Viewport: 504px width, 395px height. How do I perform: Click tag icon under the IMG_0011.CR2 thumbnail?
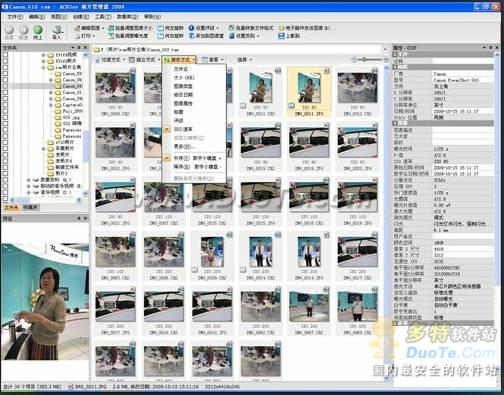pyautogui.click(x=243, y=106)
